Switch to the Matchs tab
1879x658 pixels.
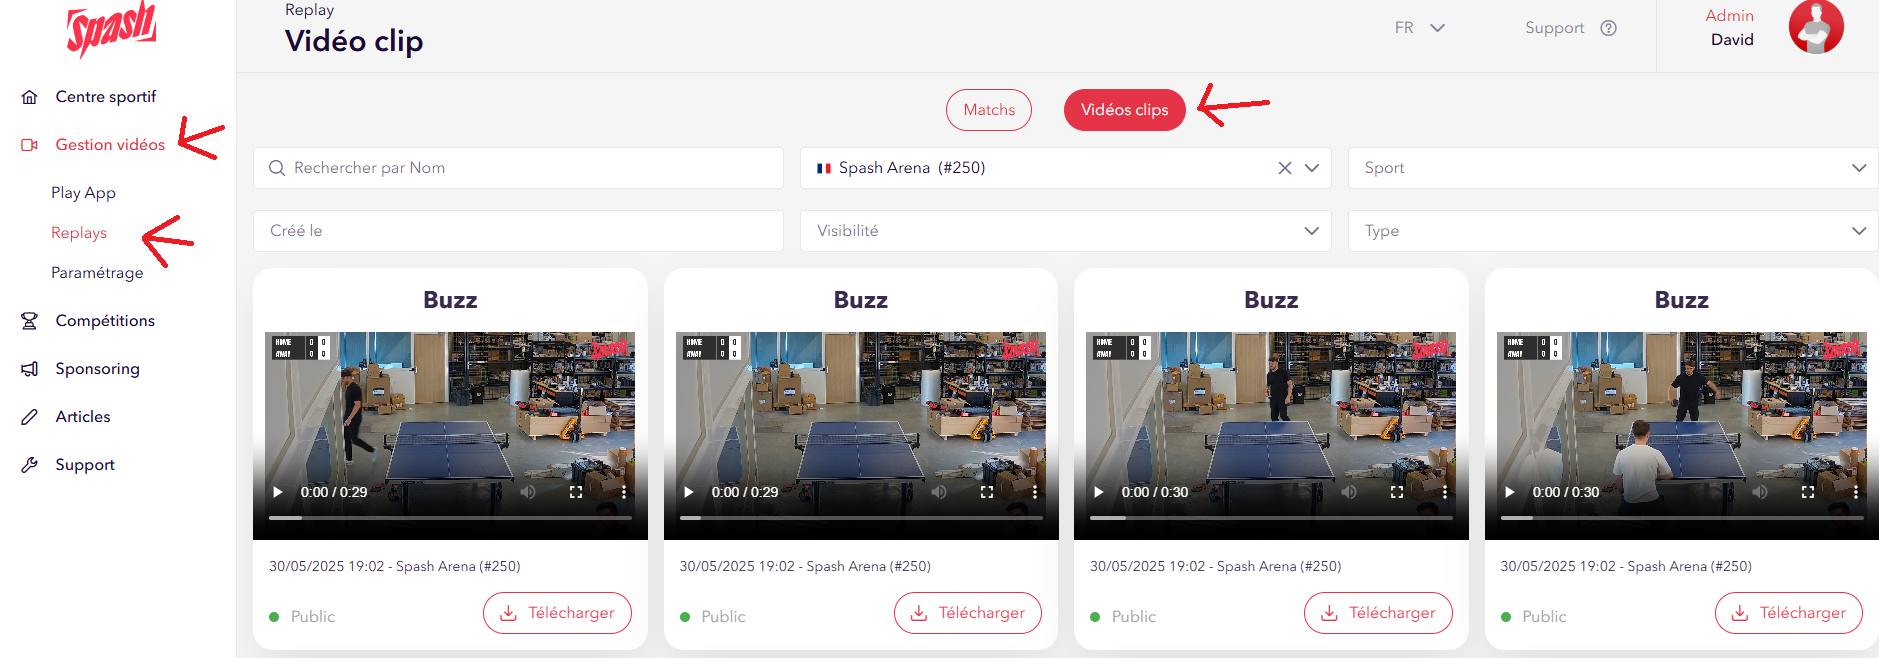point(988,110)
